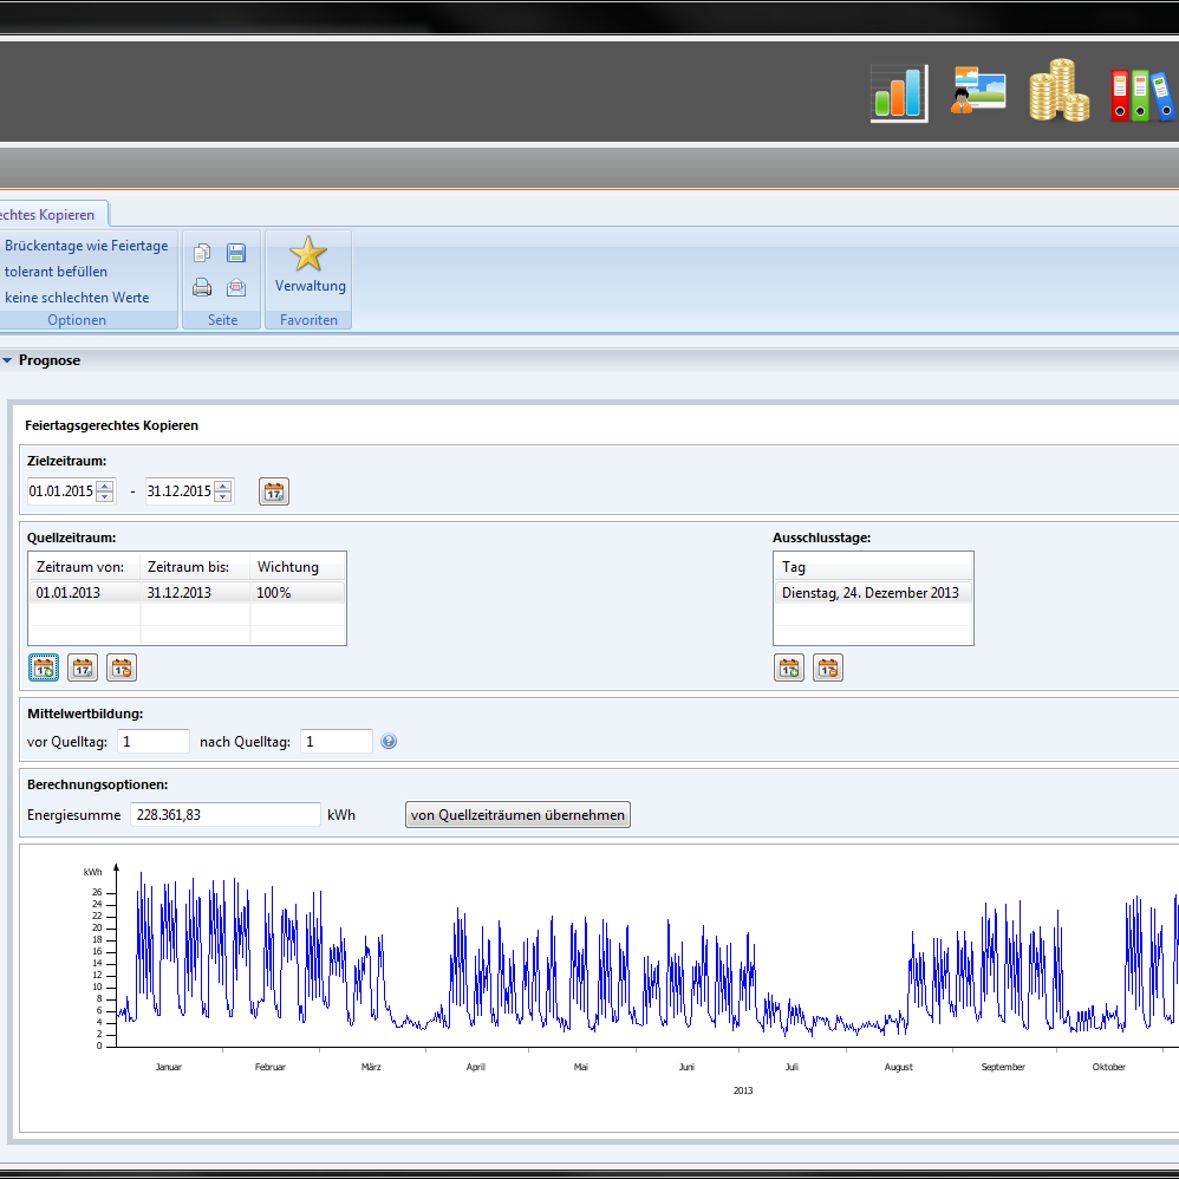
Task: Select Dienstag, 24. Dezember 2013 row
Action: pos(873,593)
